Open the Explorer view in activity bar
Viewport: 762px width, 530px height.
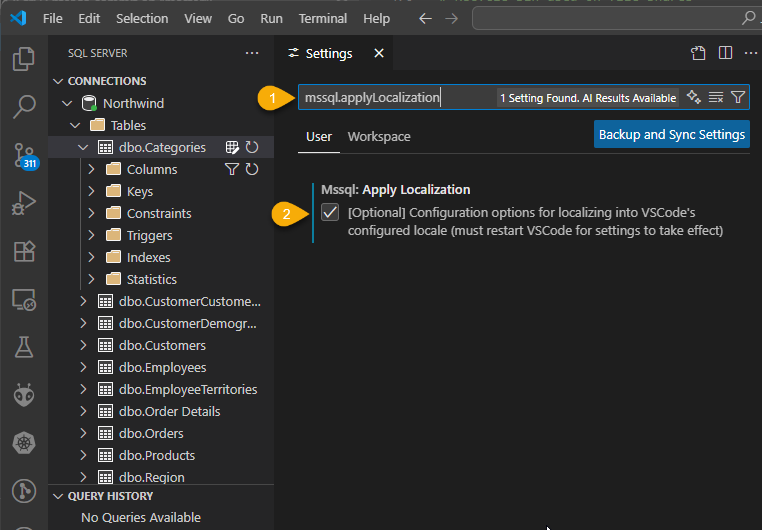[x=23, y=59]
